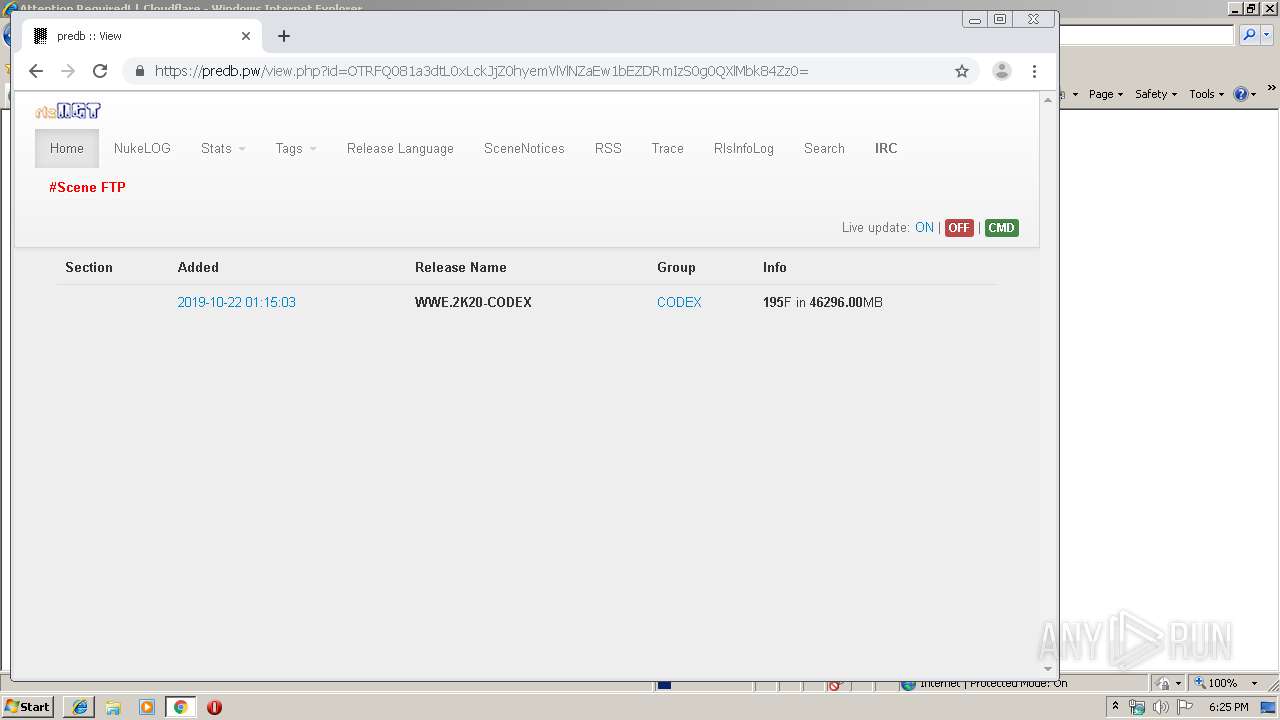The image size is (1280, 720).
Task: Open the Trace page
Action: [x=668, y=148]
